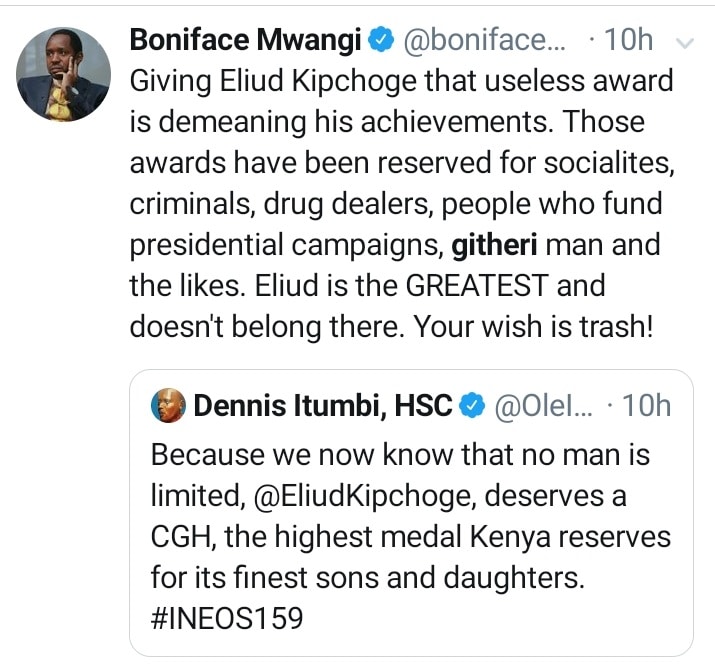Viewport: 715px width, 671px height.
Task: Click the @boniface... handle
Action: [477, 42]
